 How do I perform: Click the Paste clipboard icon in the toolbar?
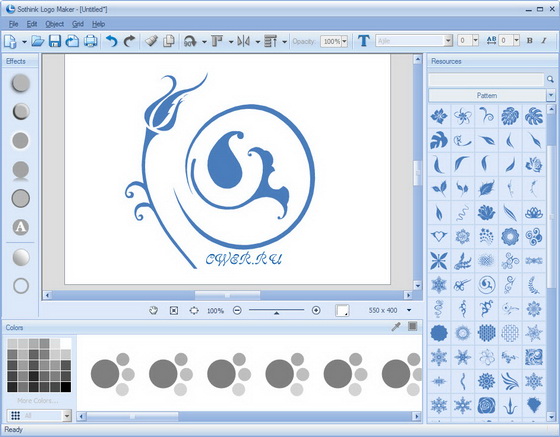pyautogui.click(x=151, y=41)
